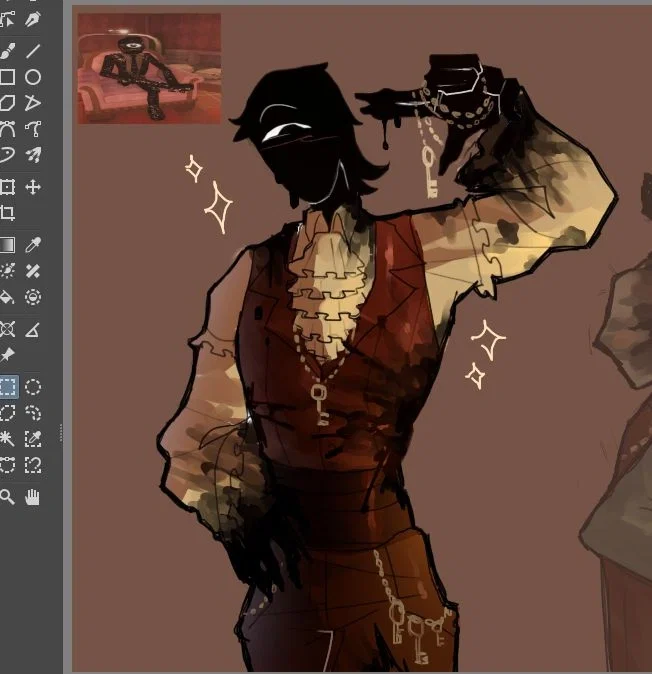Select the Similar Color Selection tool
The height and width of the screenshot is (674, 652).
[x=33, y=438]
